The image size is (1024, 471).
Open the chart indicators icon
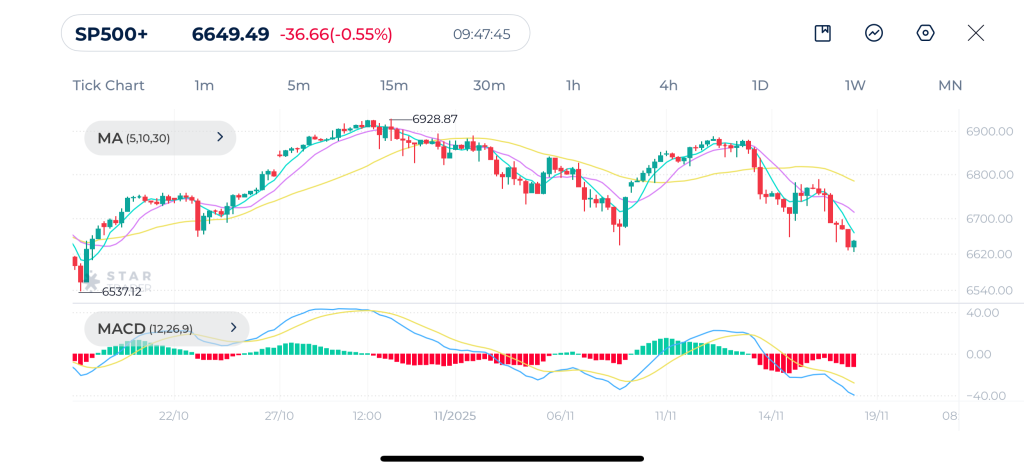874,33
